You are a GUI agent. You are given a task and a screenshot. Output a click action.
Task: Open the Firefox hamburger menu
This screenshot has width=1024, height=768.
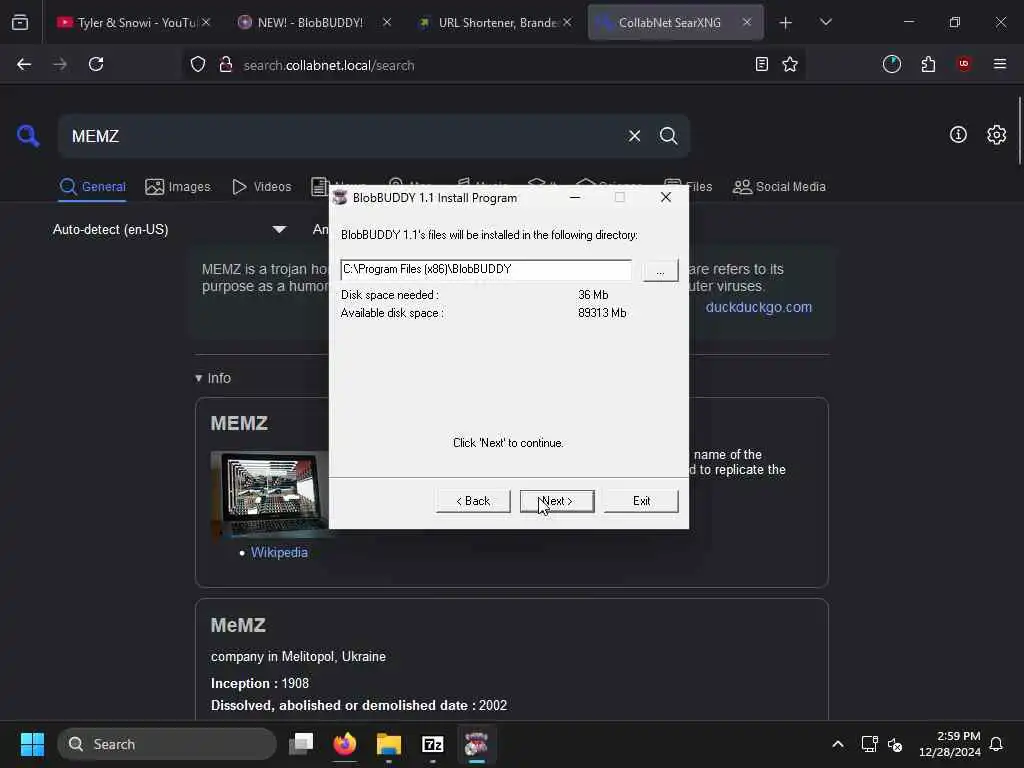click(x=1000, y=65)
